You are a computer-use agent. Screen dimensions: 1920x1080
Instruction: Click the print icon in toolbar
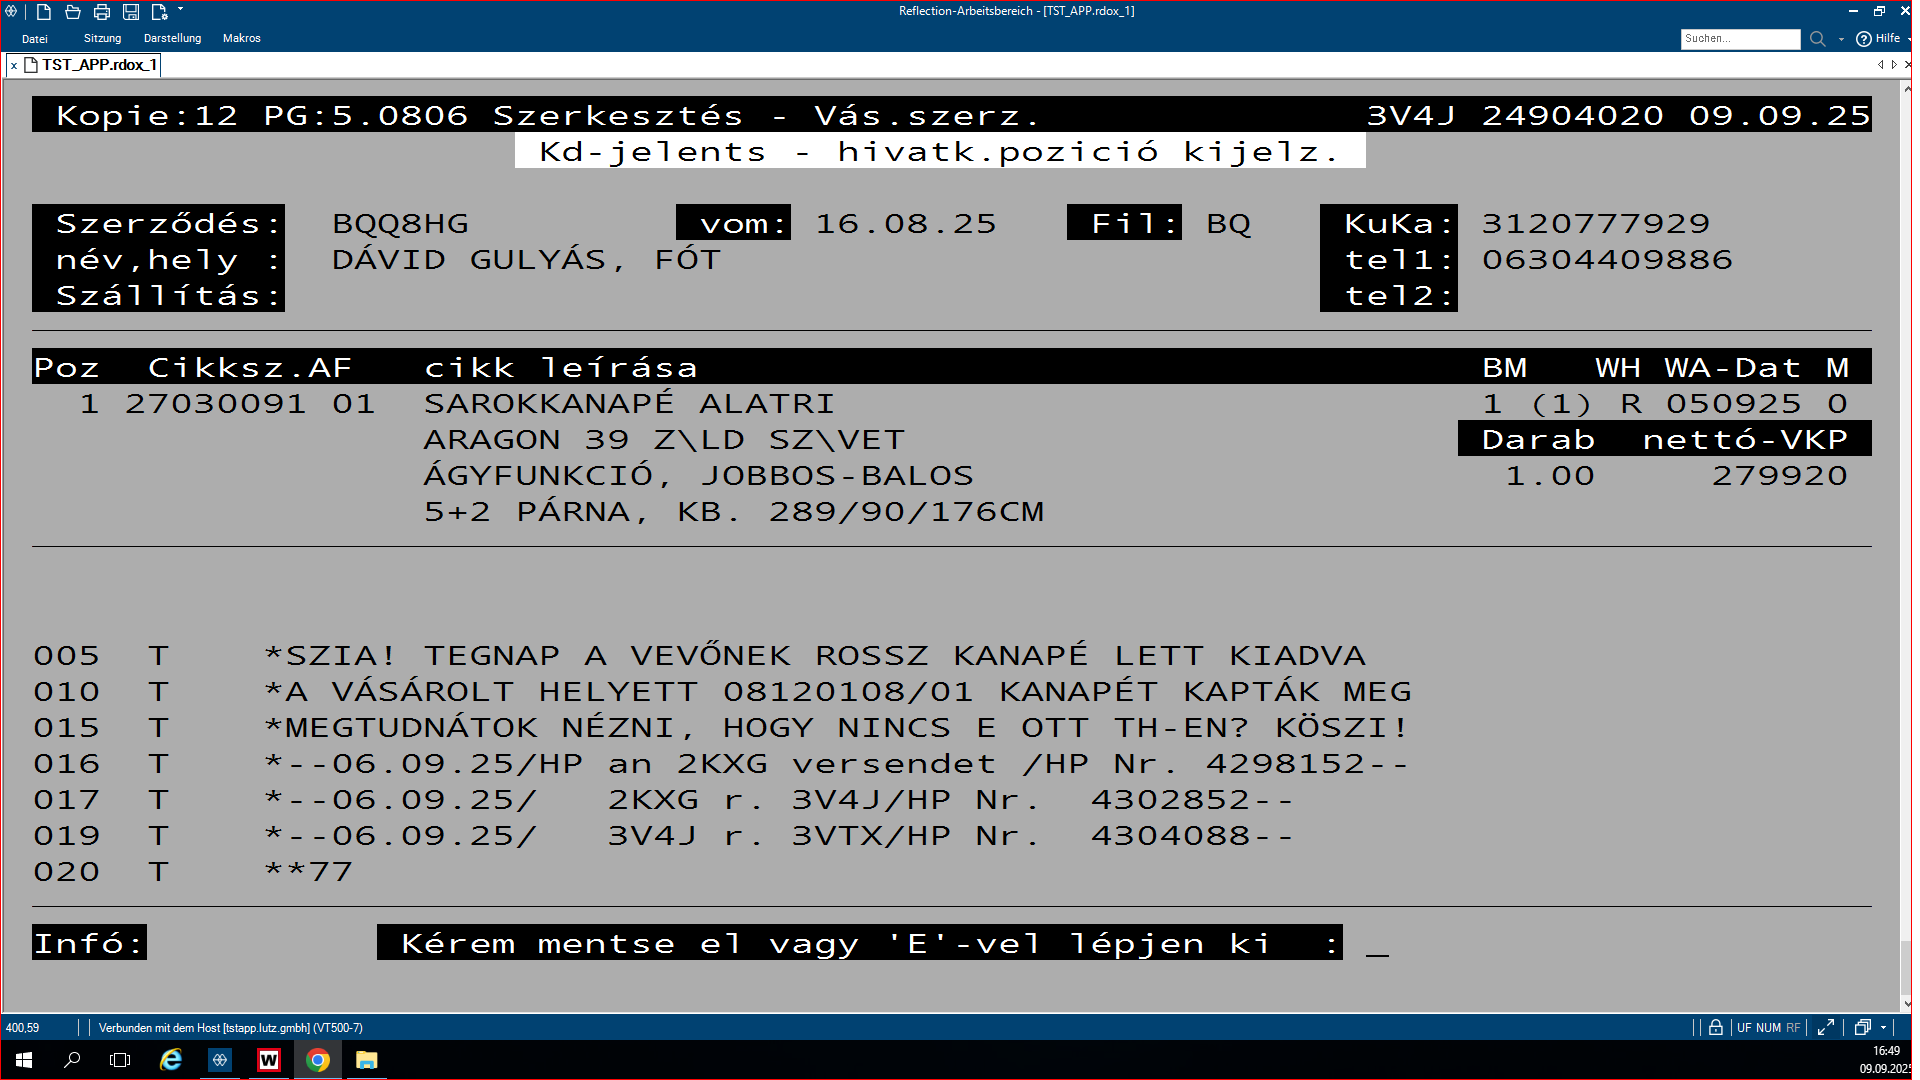102,12
